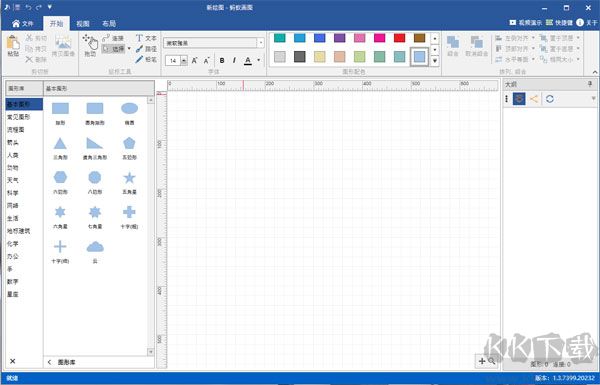Toggle bold text formatting
Screen dimensions: 600x385
(222, 60)
